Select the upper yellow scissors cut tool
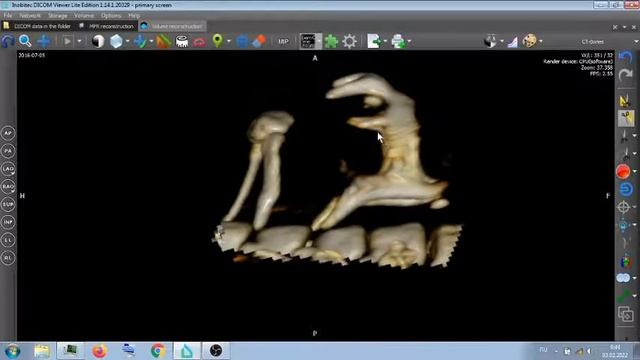The height and width of the screenshot is (360, 640). [625, 100]
